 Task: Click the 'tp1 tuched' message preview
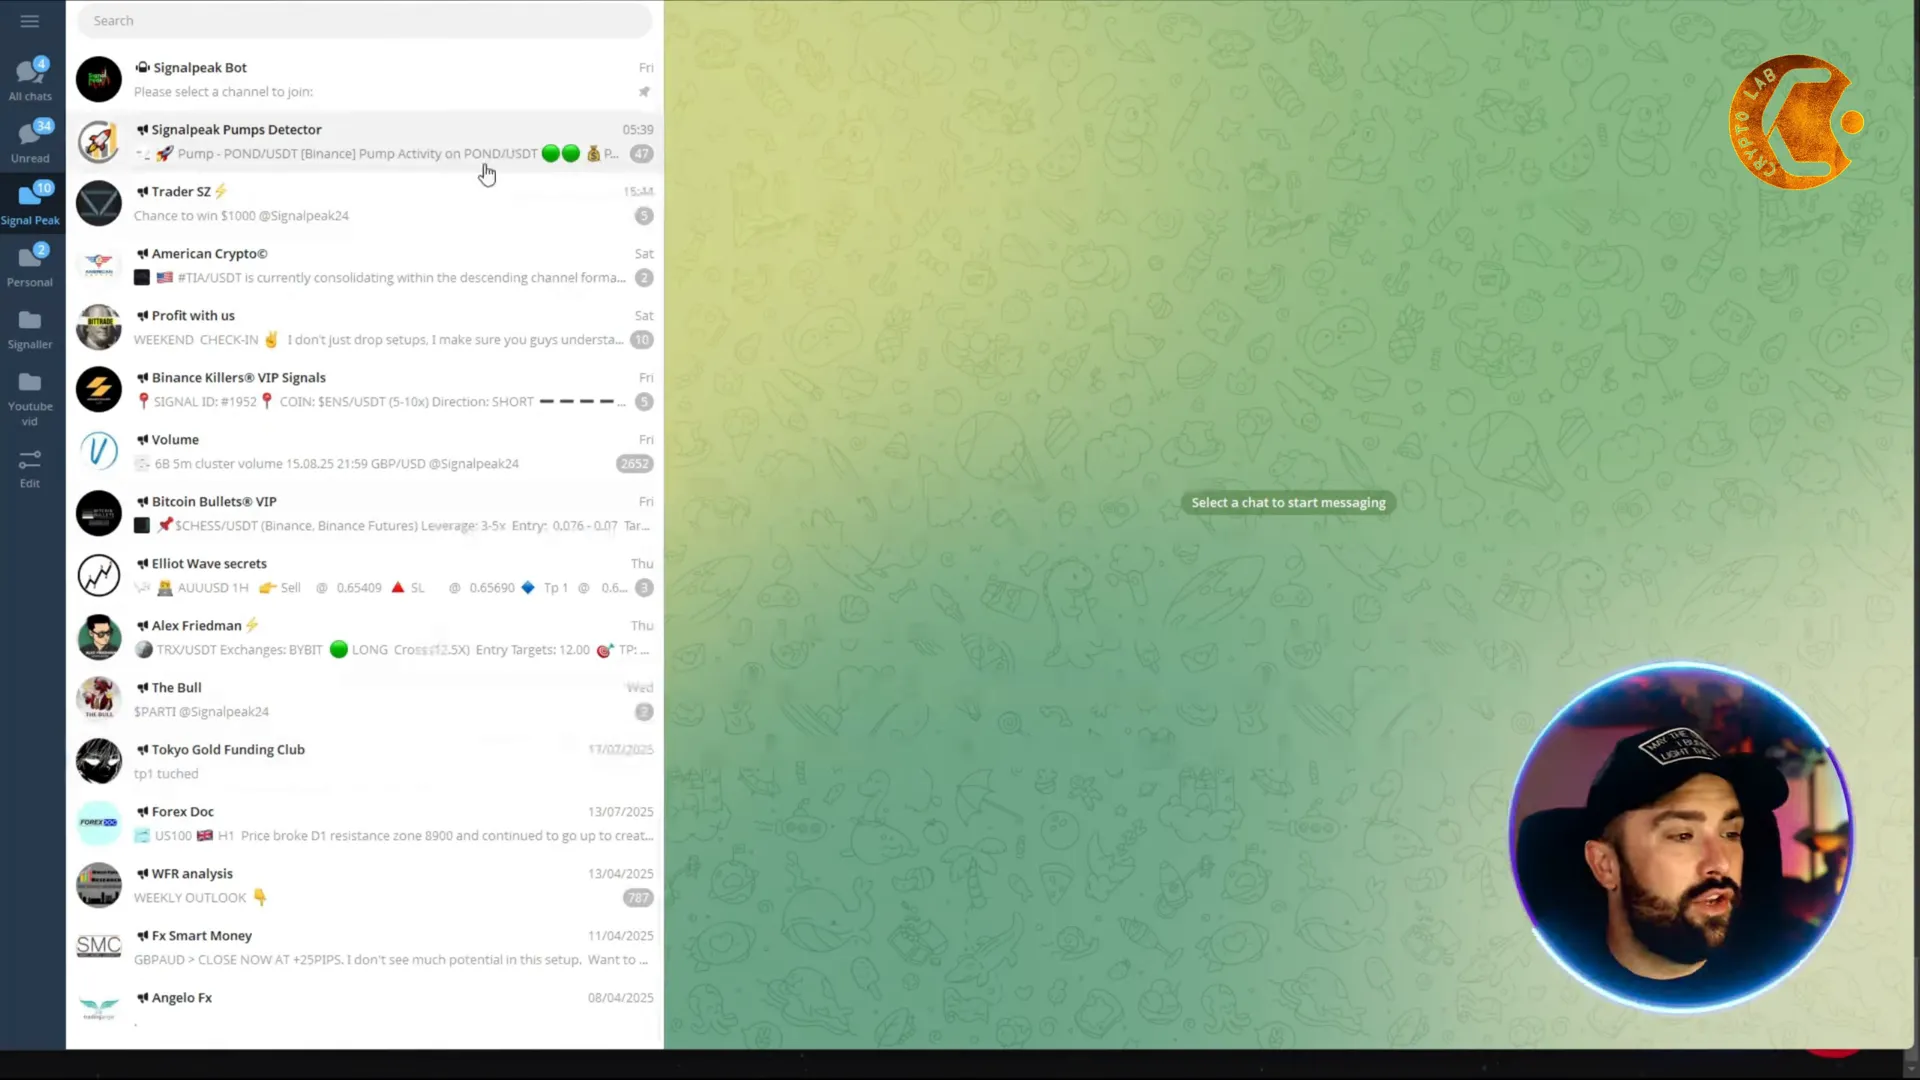166,774
